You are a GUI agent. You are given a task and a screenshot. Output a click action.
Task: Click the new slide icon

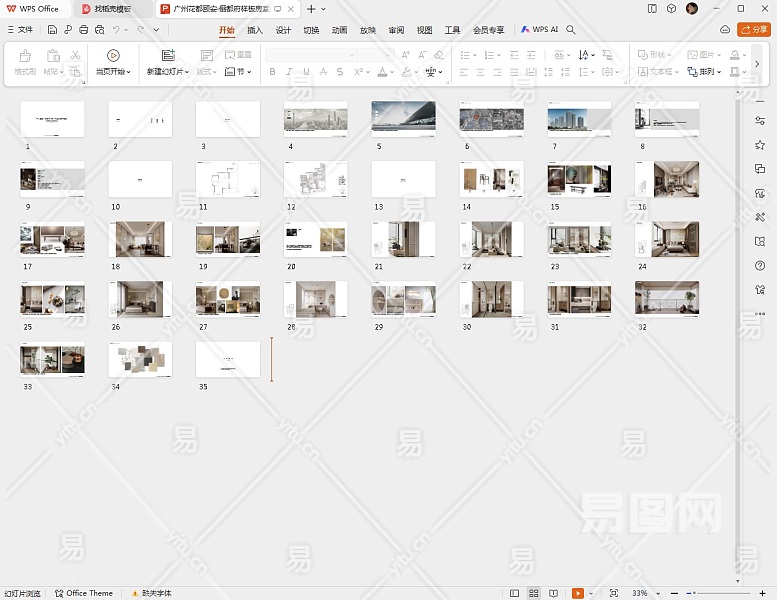coord(167,56)
